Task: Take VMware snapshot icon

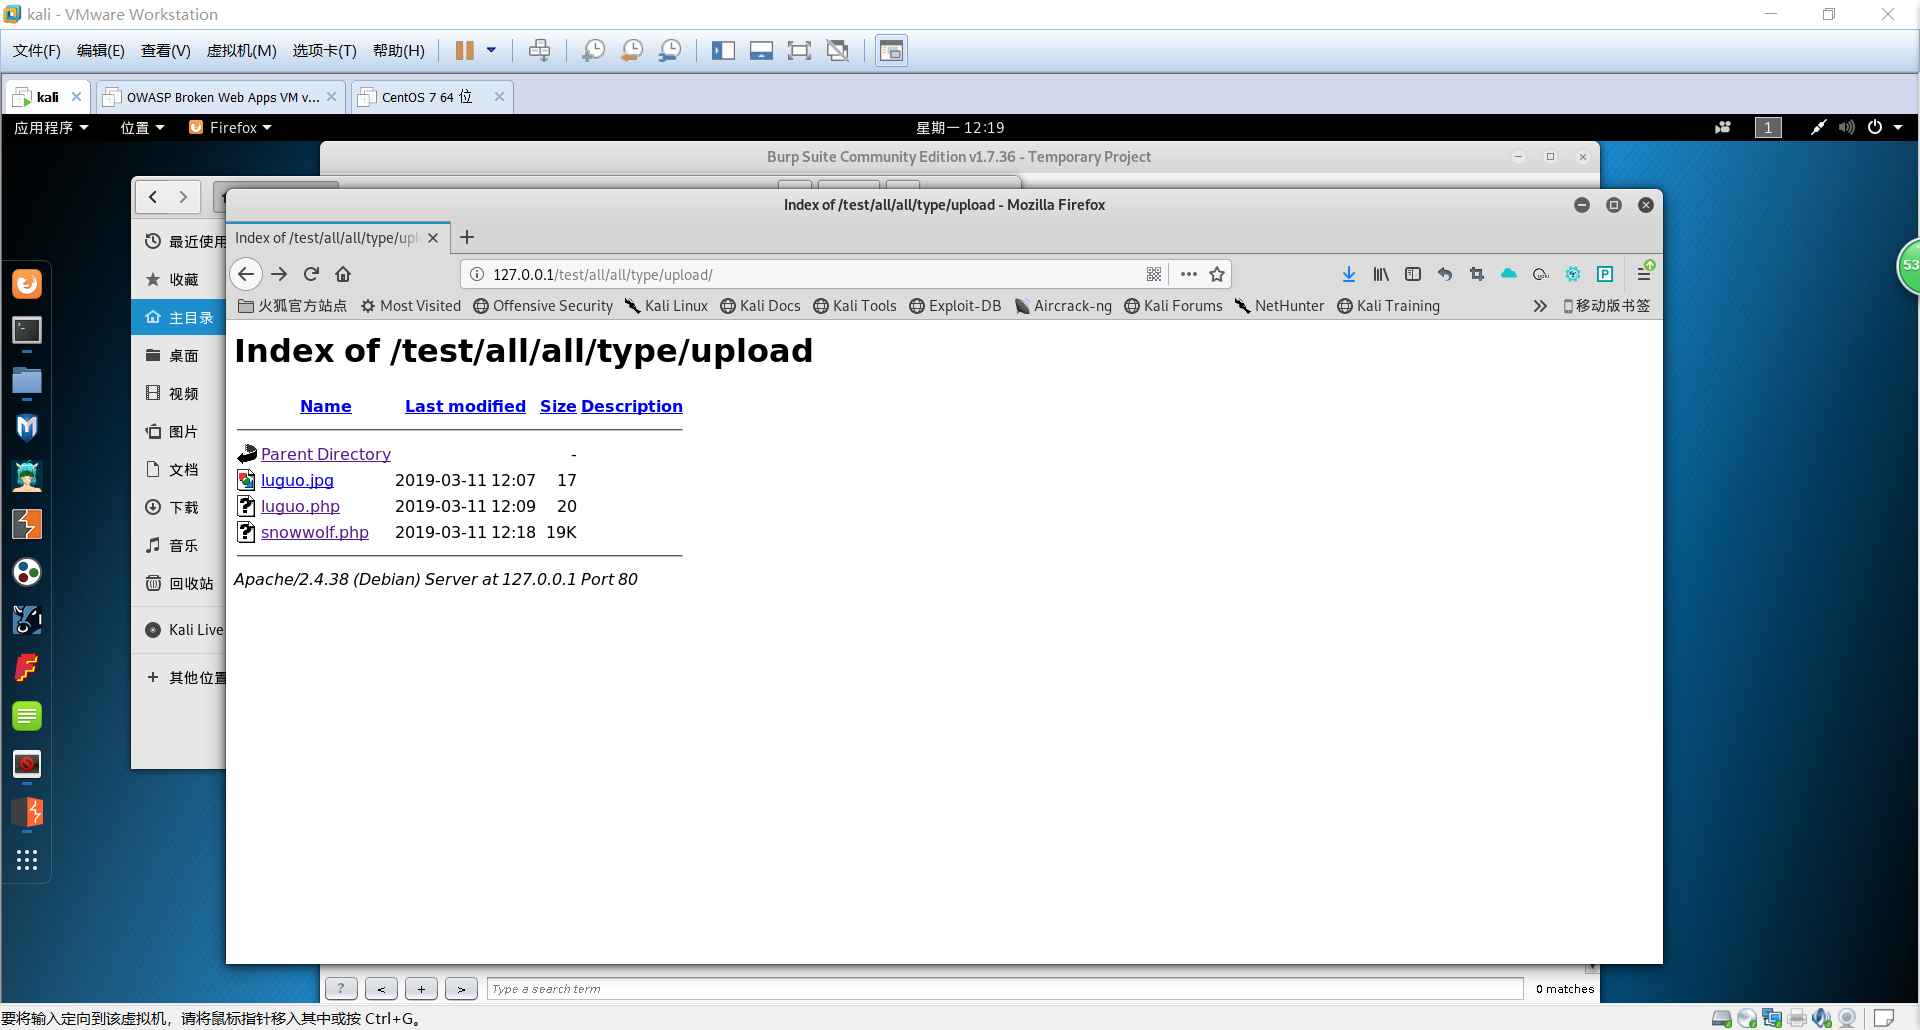Action: [x=593, y=50]
